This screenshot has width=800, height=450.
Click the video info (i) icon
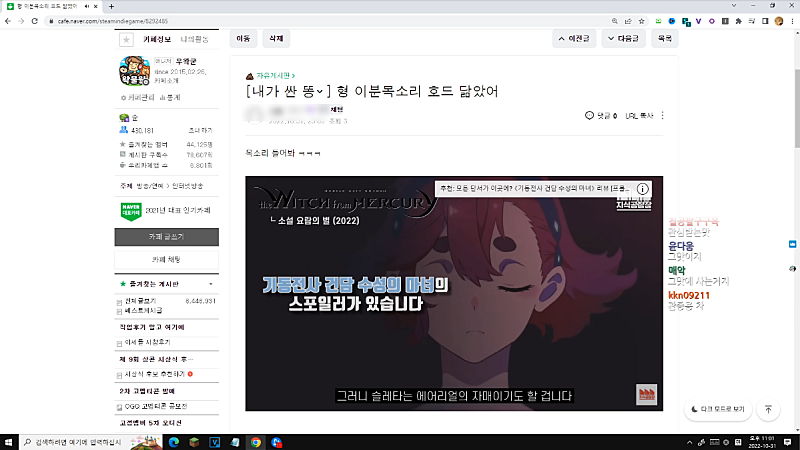coord(642,189)
